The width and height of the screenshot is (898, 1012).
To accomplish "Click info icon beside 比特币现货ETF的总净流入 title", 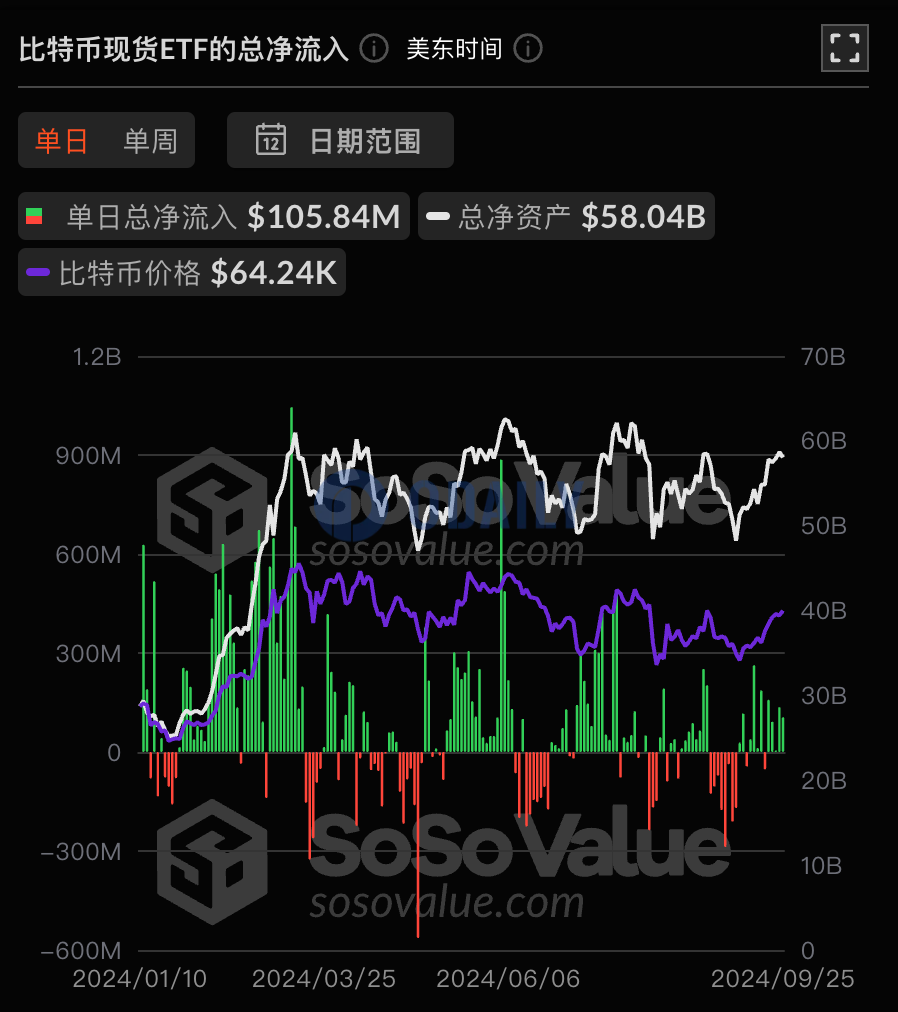I will [x=374, y=48].
